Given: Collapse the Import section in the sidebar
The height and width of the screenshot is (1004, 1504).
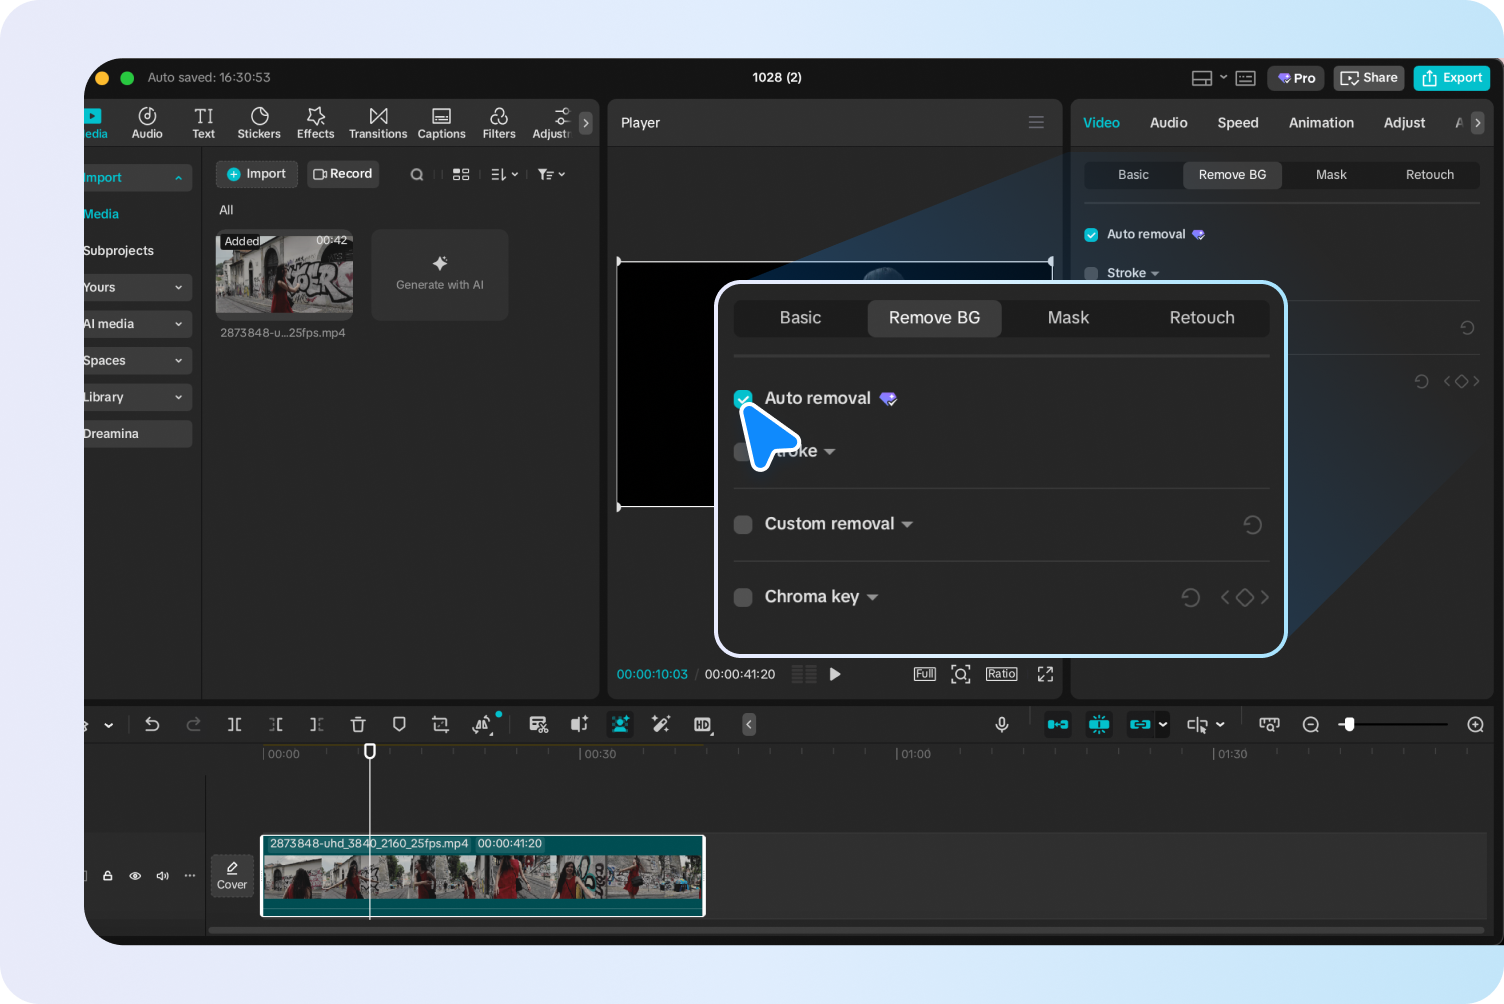Looking at the screenshot, I should click(180, 177).
